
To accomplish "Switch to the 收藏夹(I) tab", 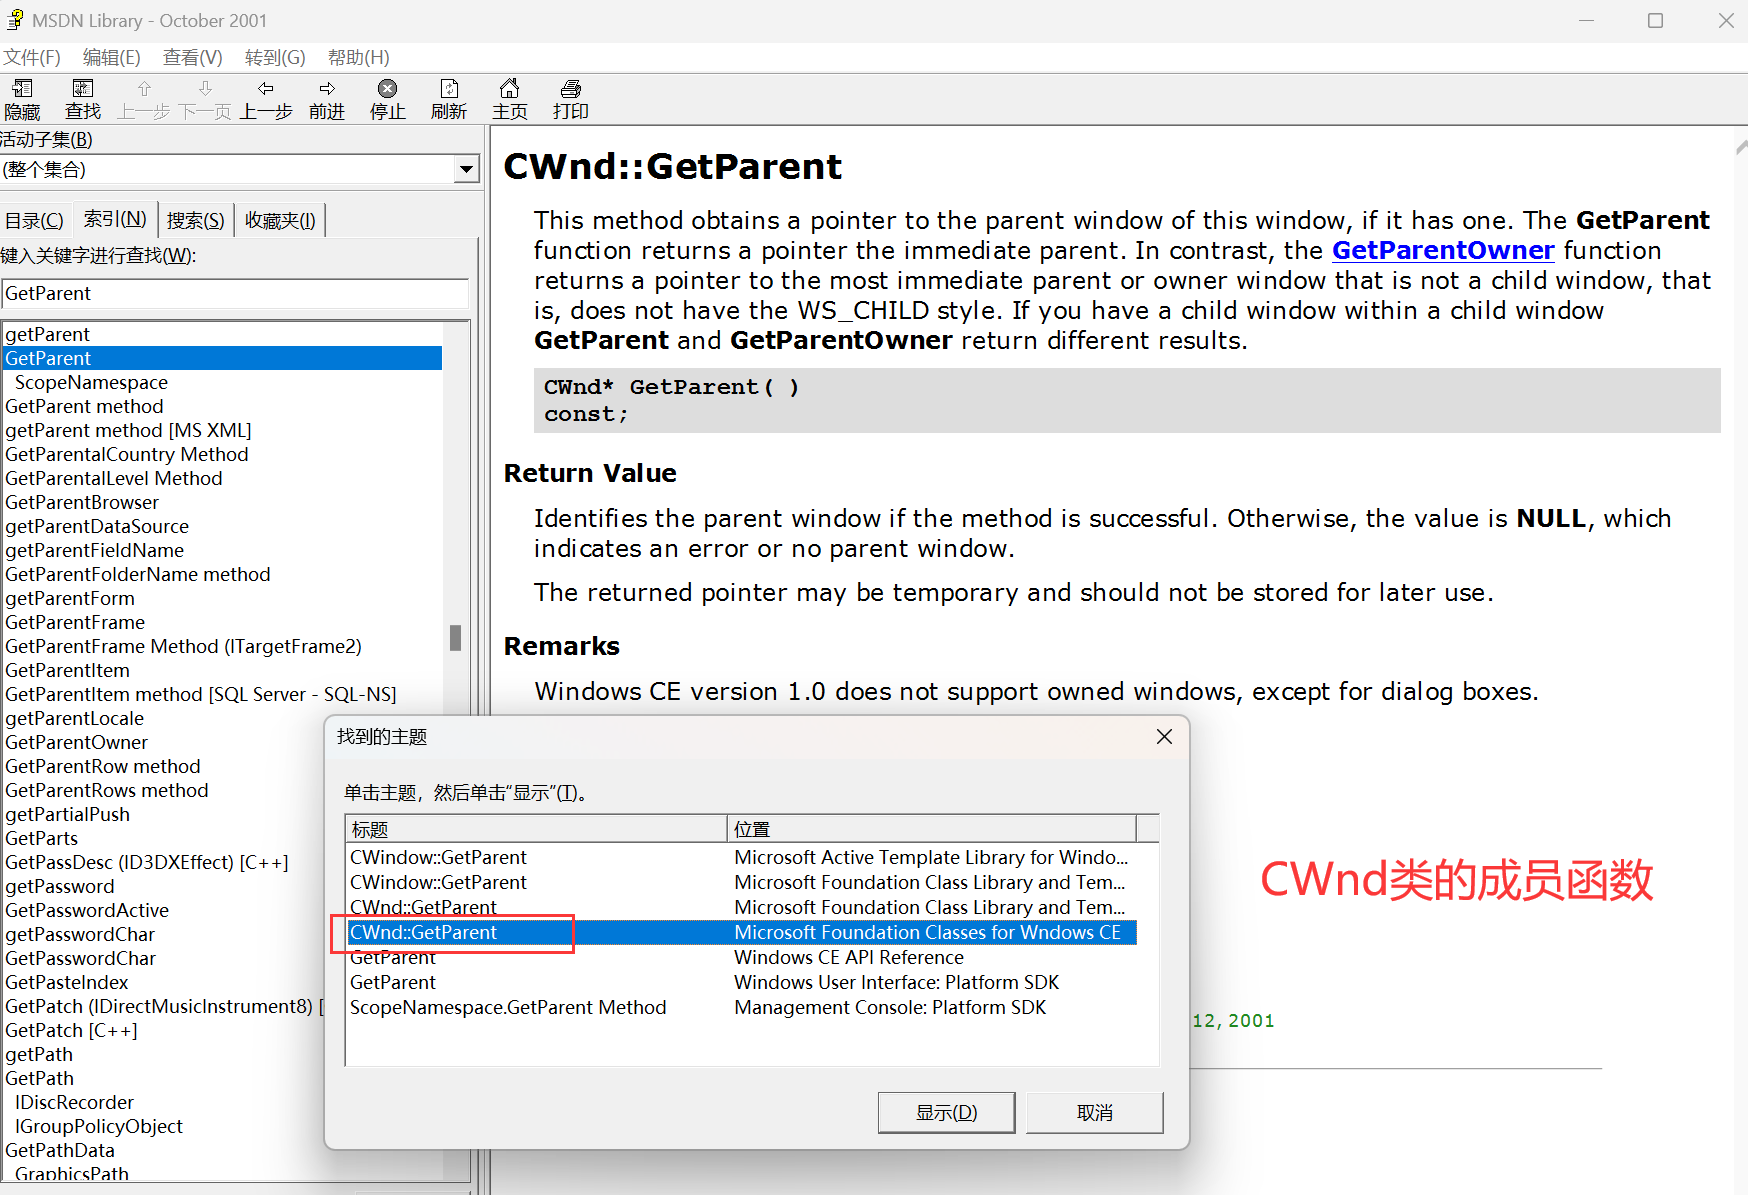I will [280, 221].
